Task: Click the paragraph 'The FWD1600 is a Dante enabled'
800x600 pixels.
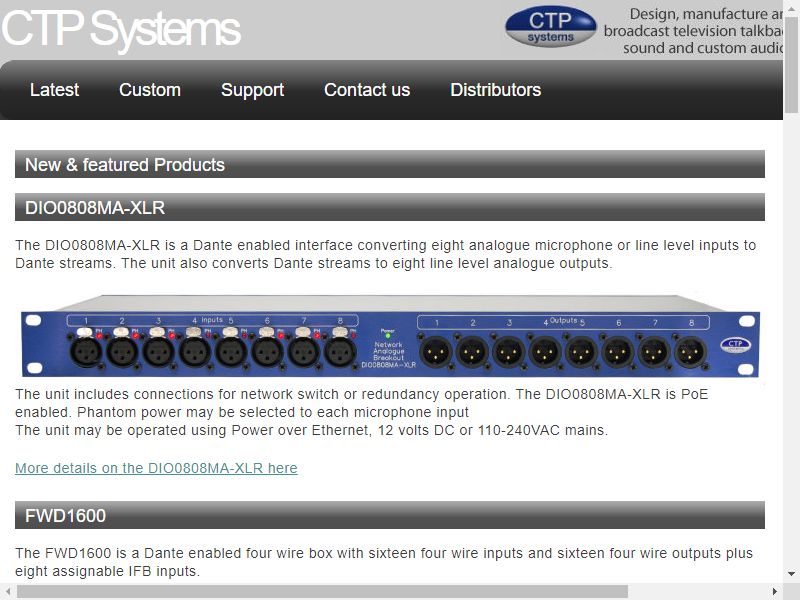Action: pyautogui.click(x=384, y=562)
